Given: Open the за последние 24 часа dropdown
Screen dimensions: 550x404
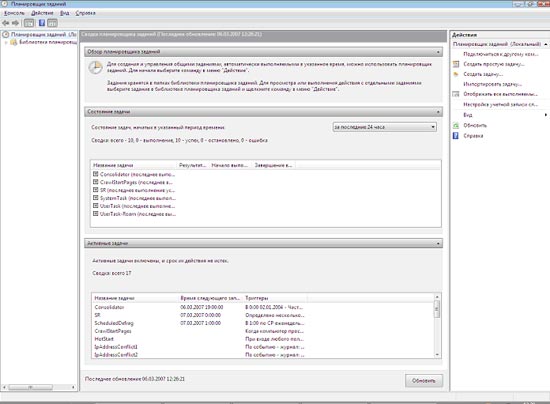Looking at the screenshot, I should pyautogui.click(x=384, y=127).
